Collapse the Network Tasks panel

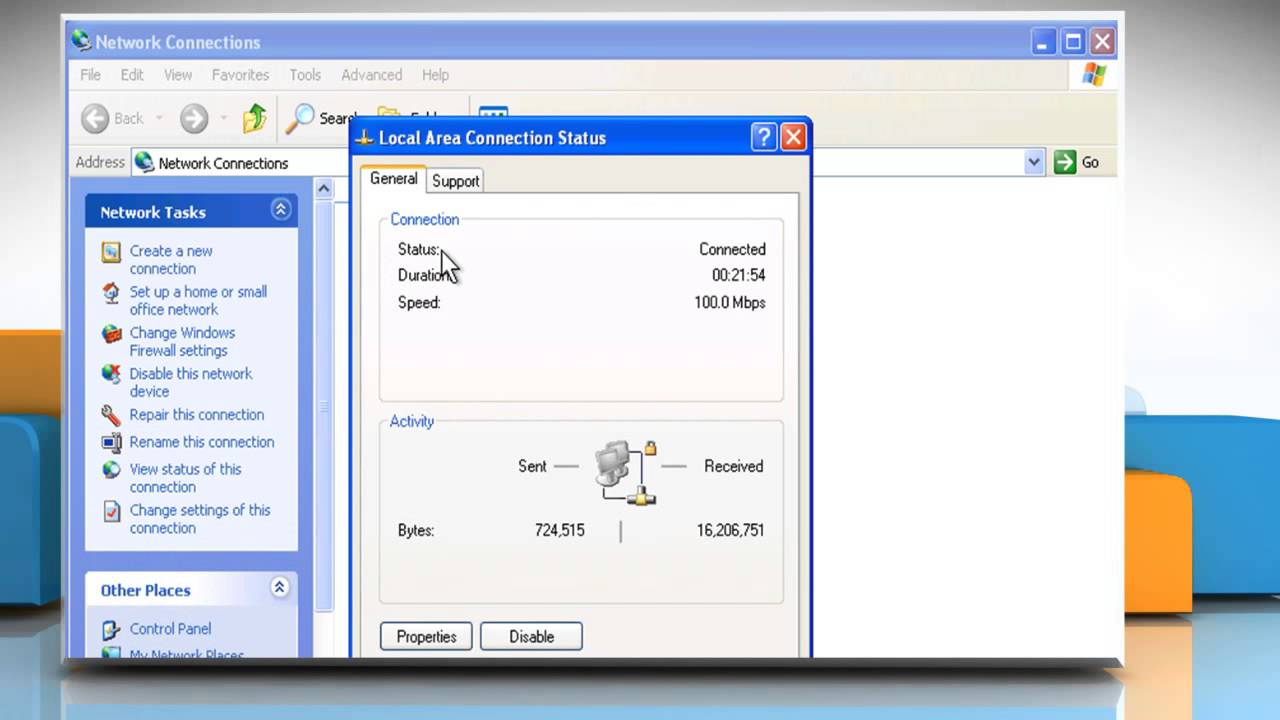point(280,210)
